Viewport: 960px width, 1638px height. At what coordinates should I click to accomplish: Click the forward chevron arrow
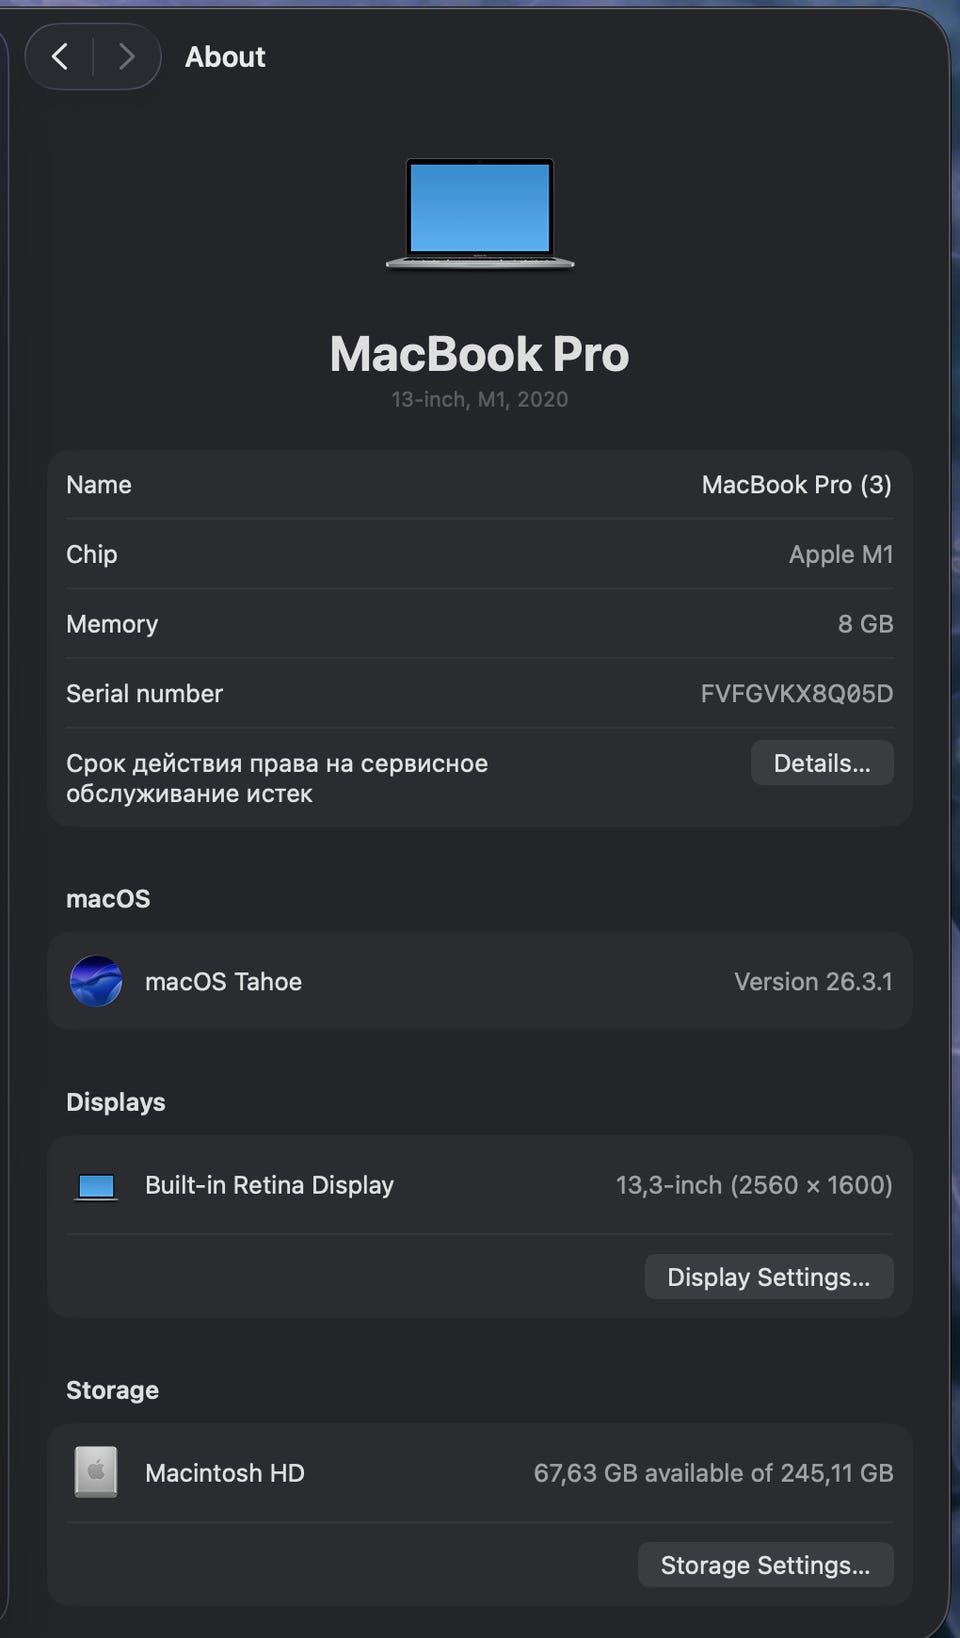126,57
